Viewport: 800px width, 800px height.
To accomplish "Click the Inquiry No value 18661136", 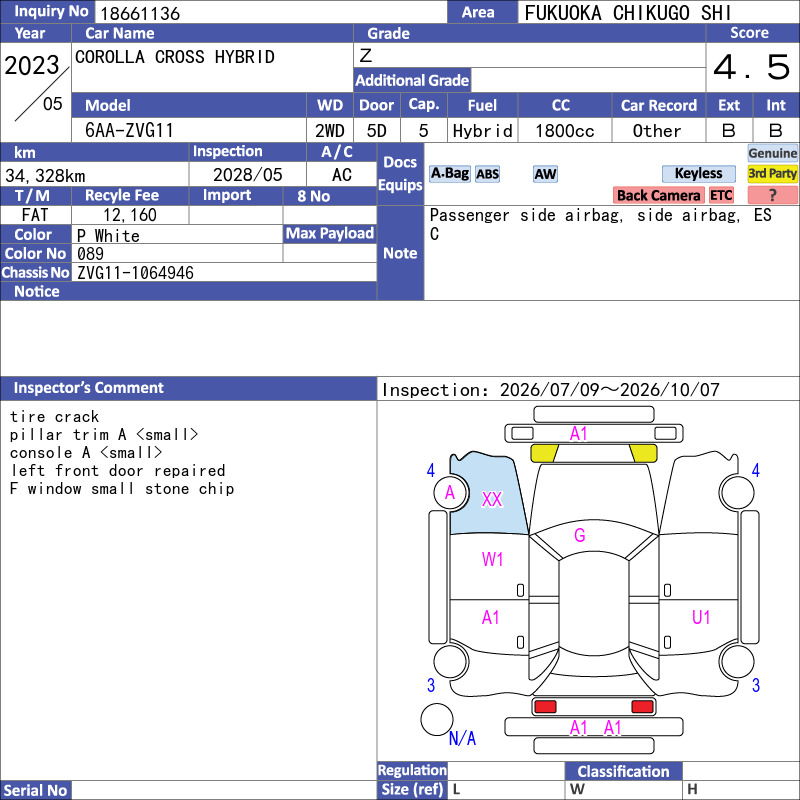I will point(140,13).
